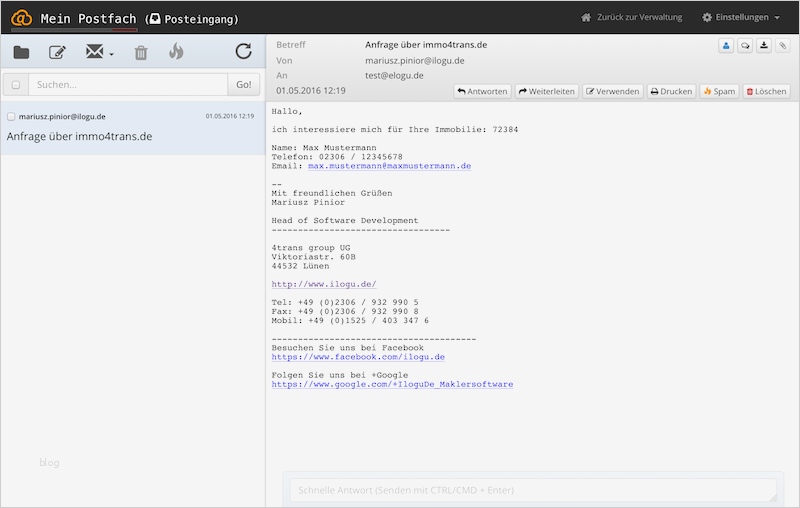The height and width of the screenshot is (508, 800).
Task: Focus the Schnelle Antwort quick reply box
Action: 532,490
